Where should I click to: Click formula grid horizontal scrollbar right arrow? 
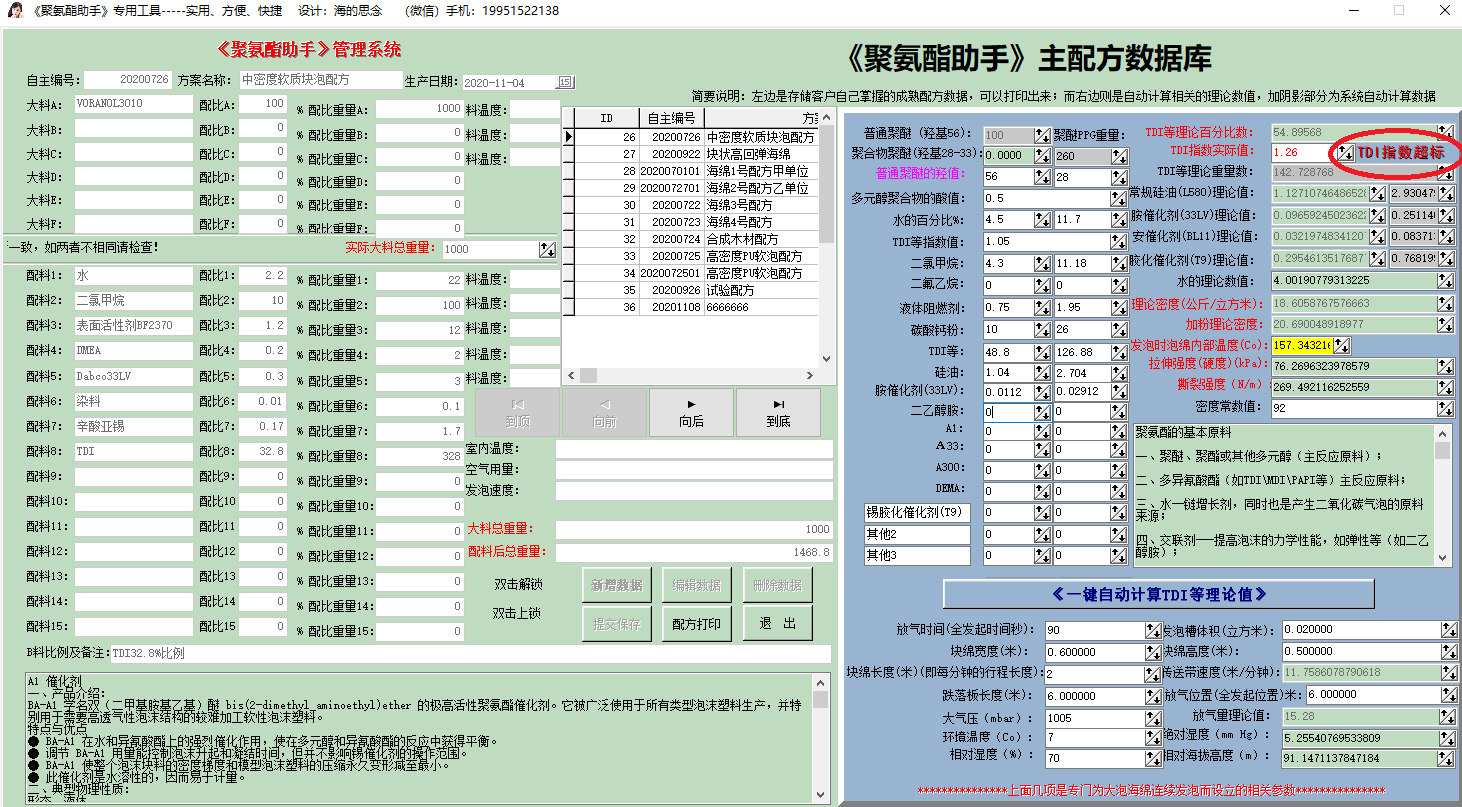click(811, 375)
